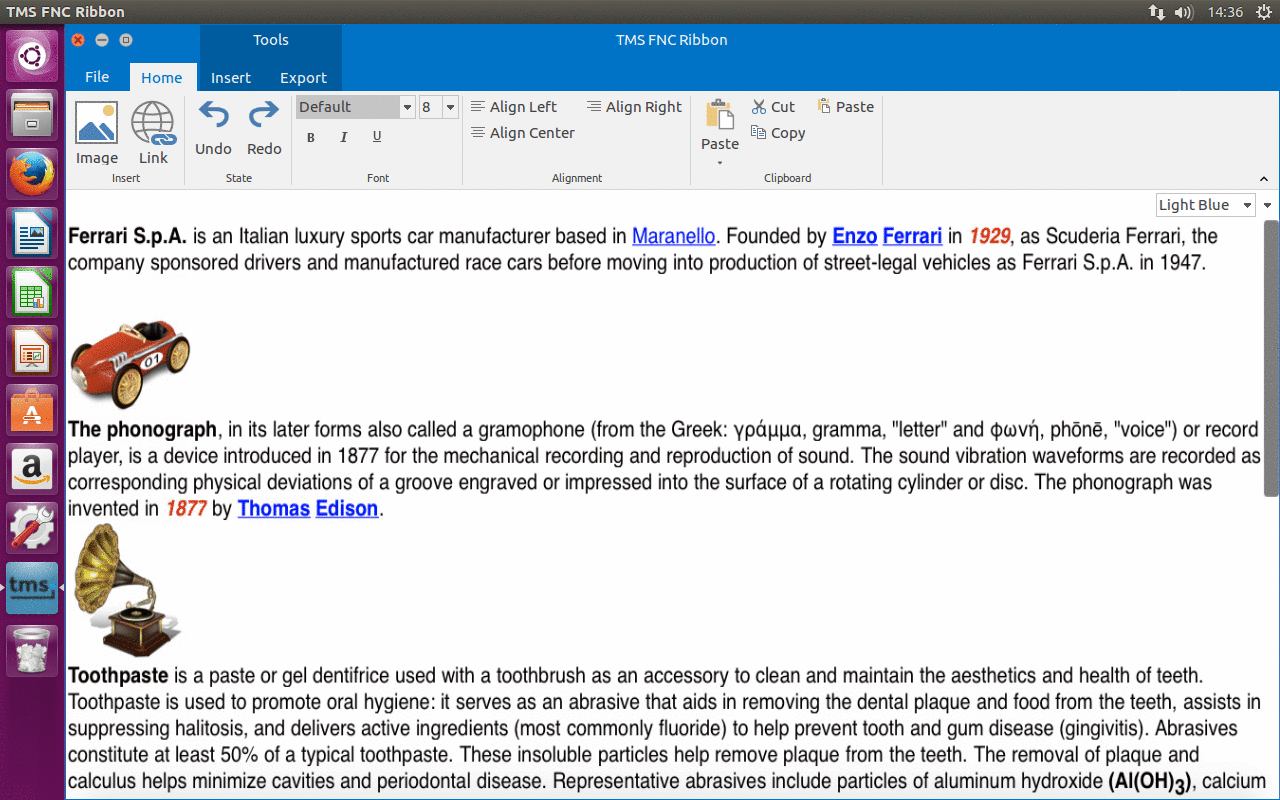Open the Amazon launcher icon
The height and width of the screenshot is (800, 1280).
(x=32, y=469)
